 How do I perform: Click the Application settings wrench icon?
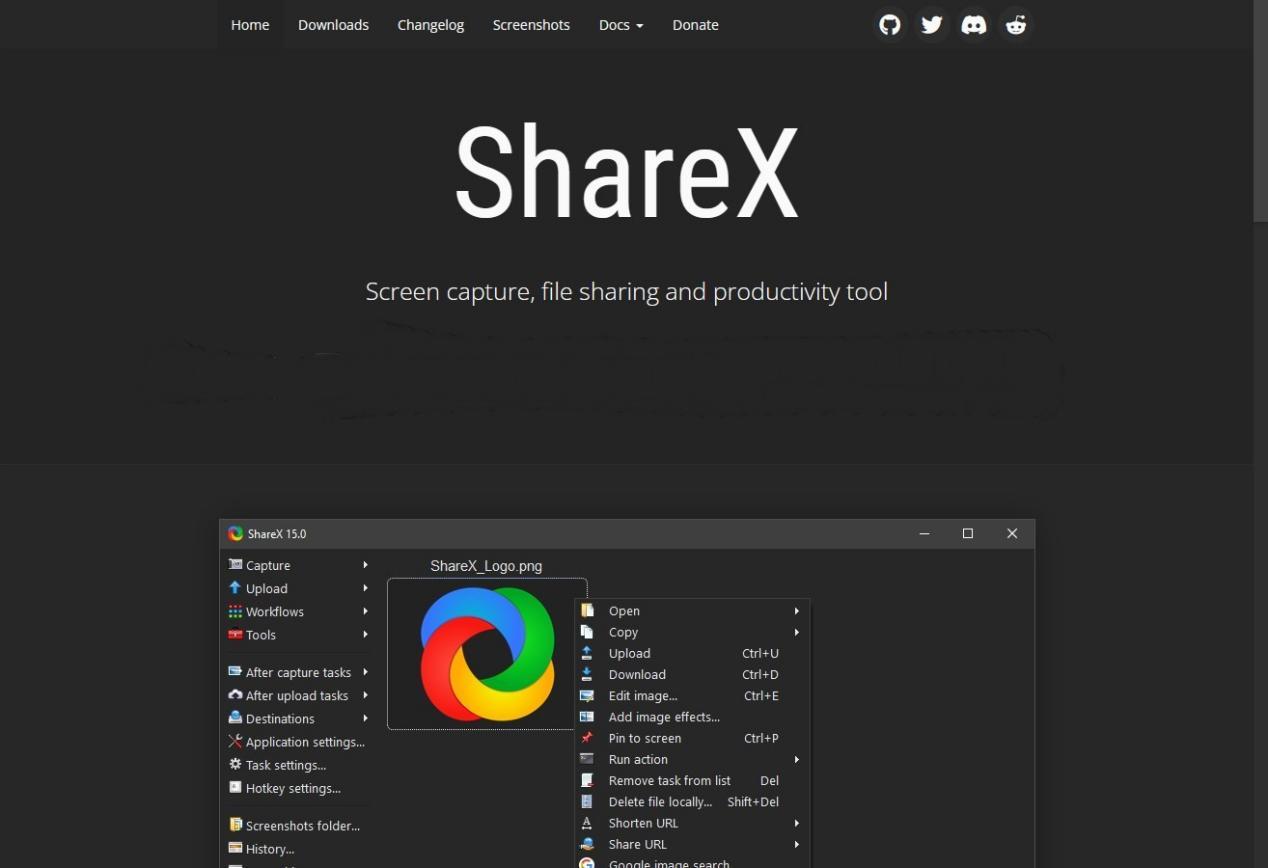pos(235,741)
